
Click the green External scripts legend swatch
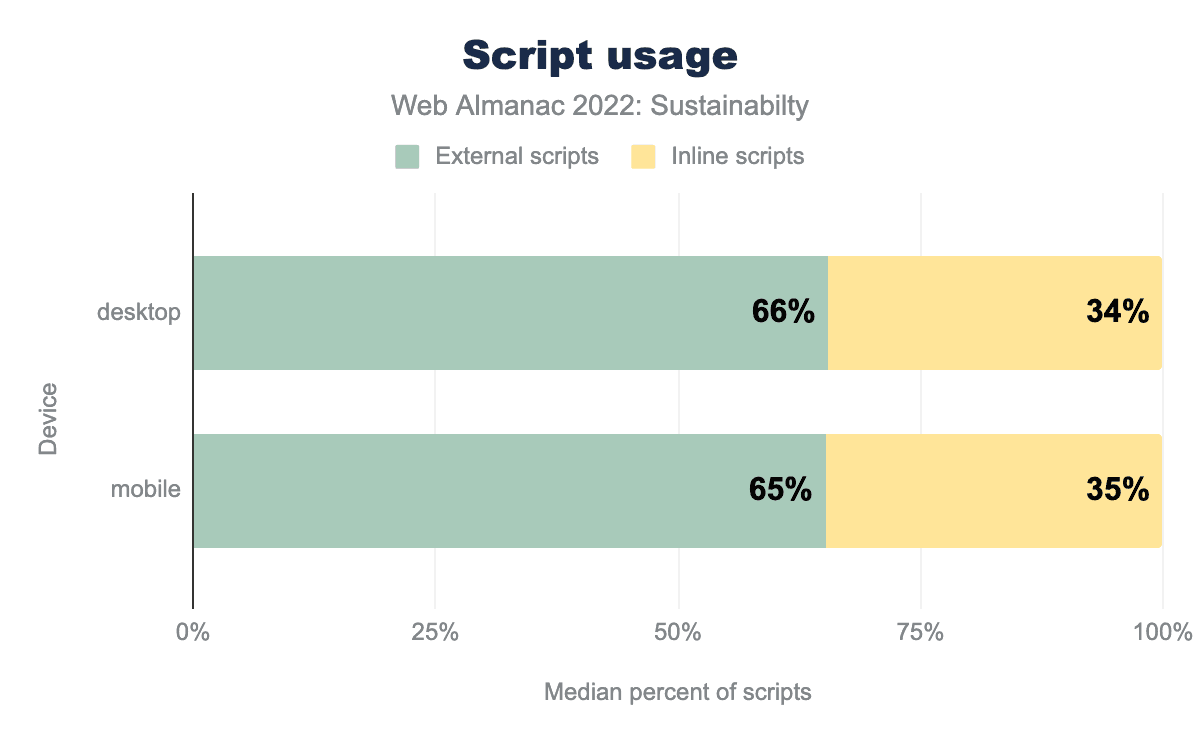click(407, 157)
